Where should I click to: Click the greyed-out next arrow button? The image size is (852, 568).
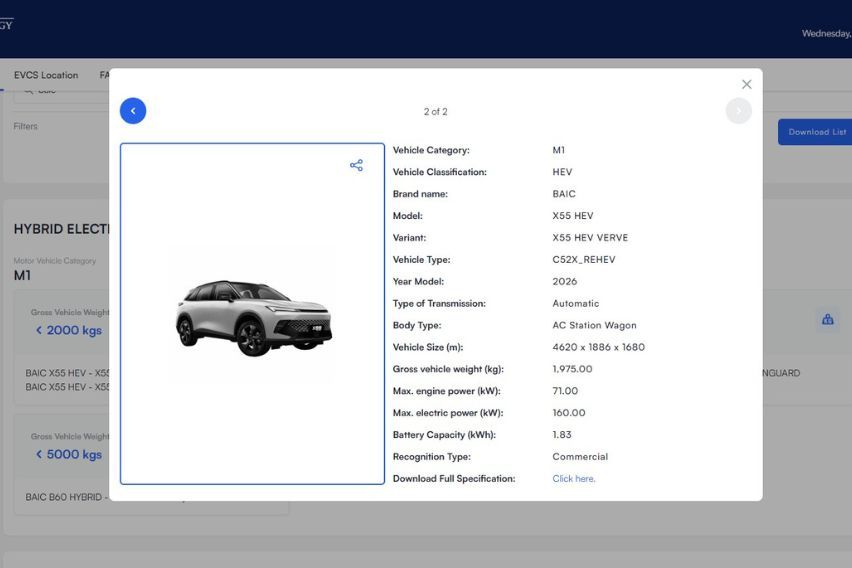click(738, 111)
